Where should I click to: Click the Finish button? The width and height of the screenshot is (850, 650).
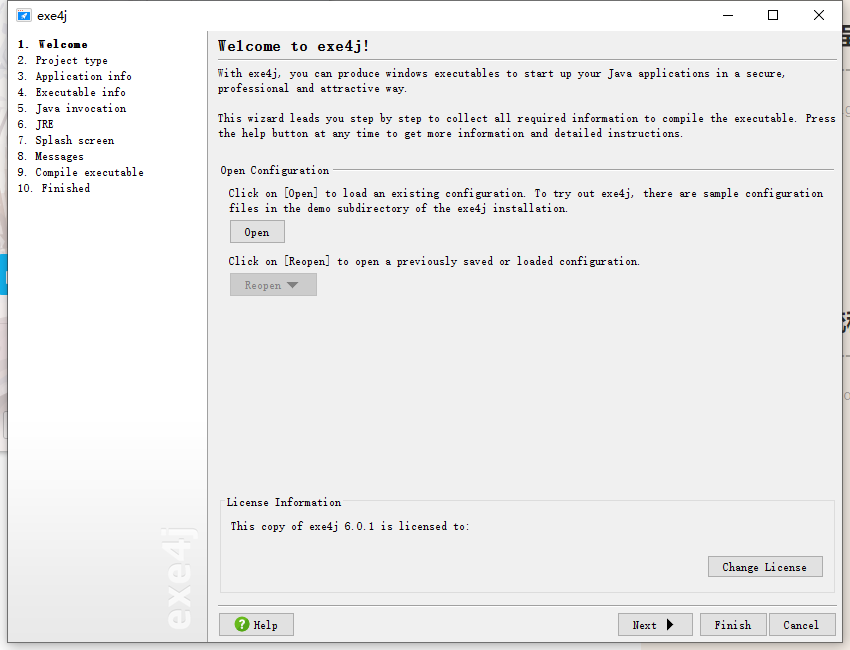point(733,625)
